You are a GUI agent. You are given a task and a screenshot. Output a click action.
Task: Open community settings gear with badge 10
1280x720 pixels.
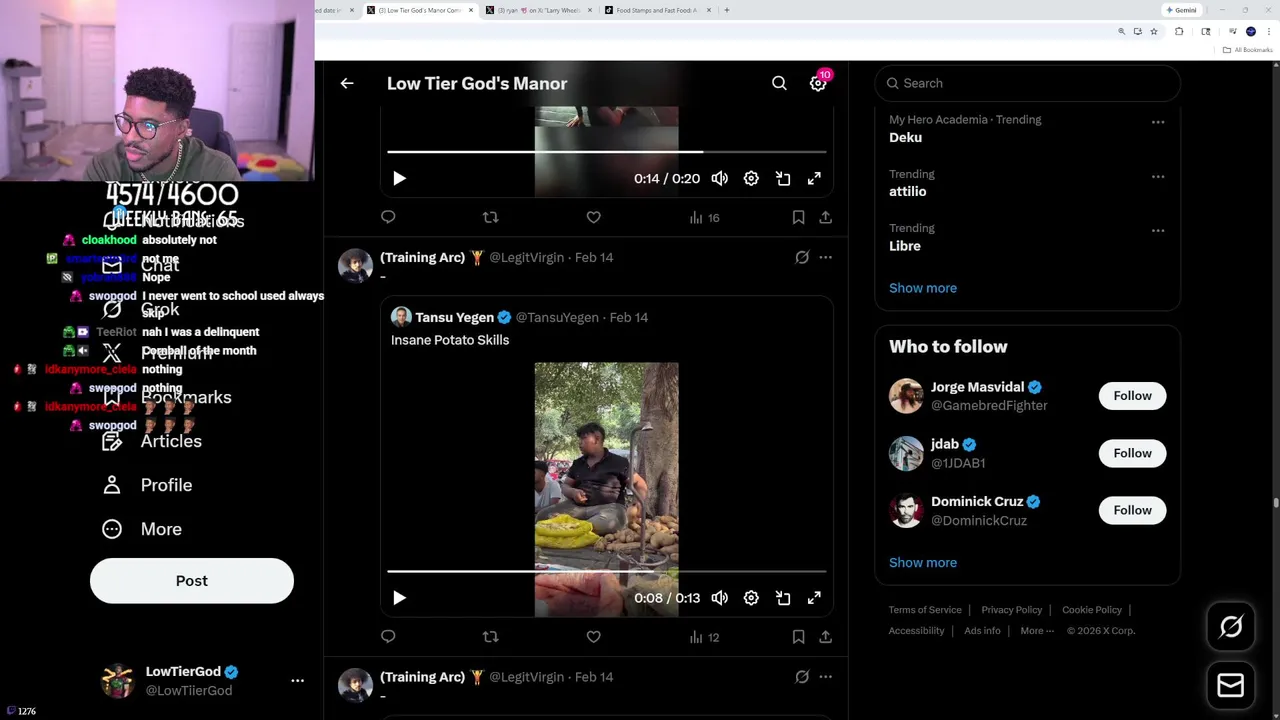[x=818, y=84]
